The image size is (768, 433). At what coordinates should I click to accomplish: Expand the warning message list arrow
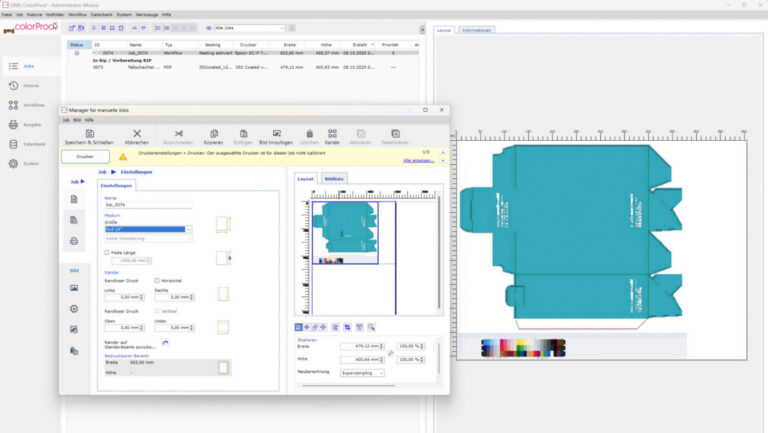(443, 161)
